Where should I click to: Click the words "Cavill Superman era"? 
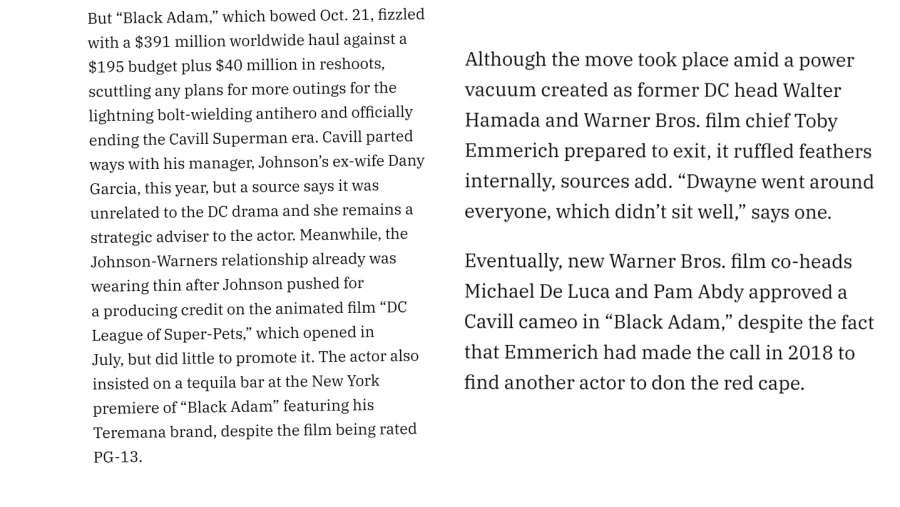pyautogui.click(x=243, y=139)
